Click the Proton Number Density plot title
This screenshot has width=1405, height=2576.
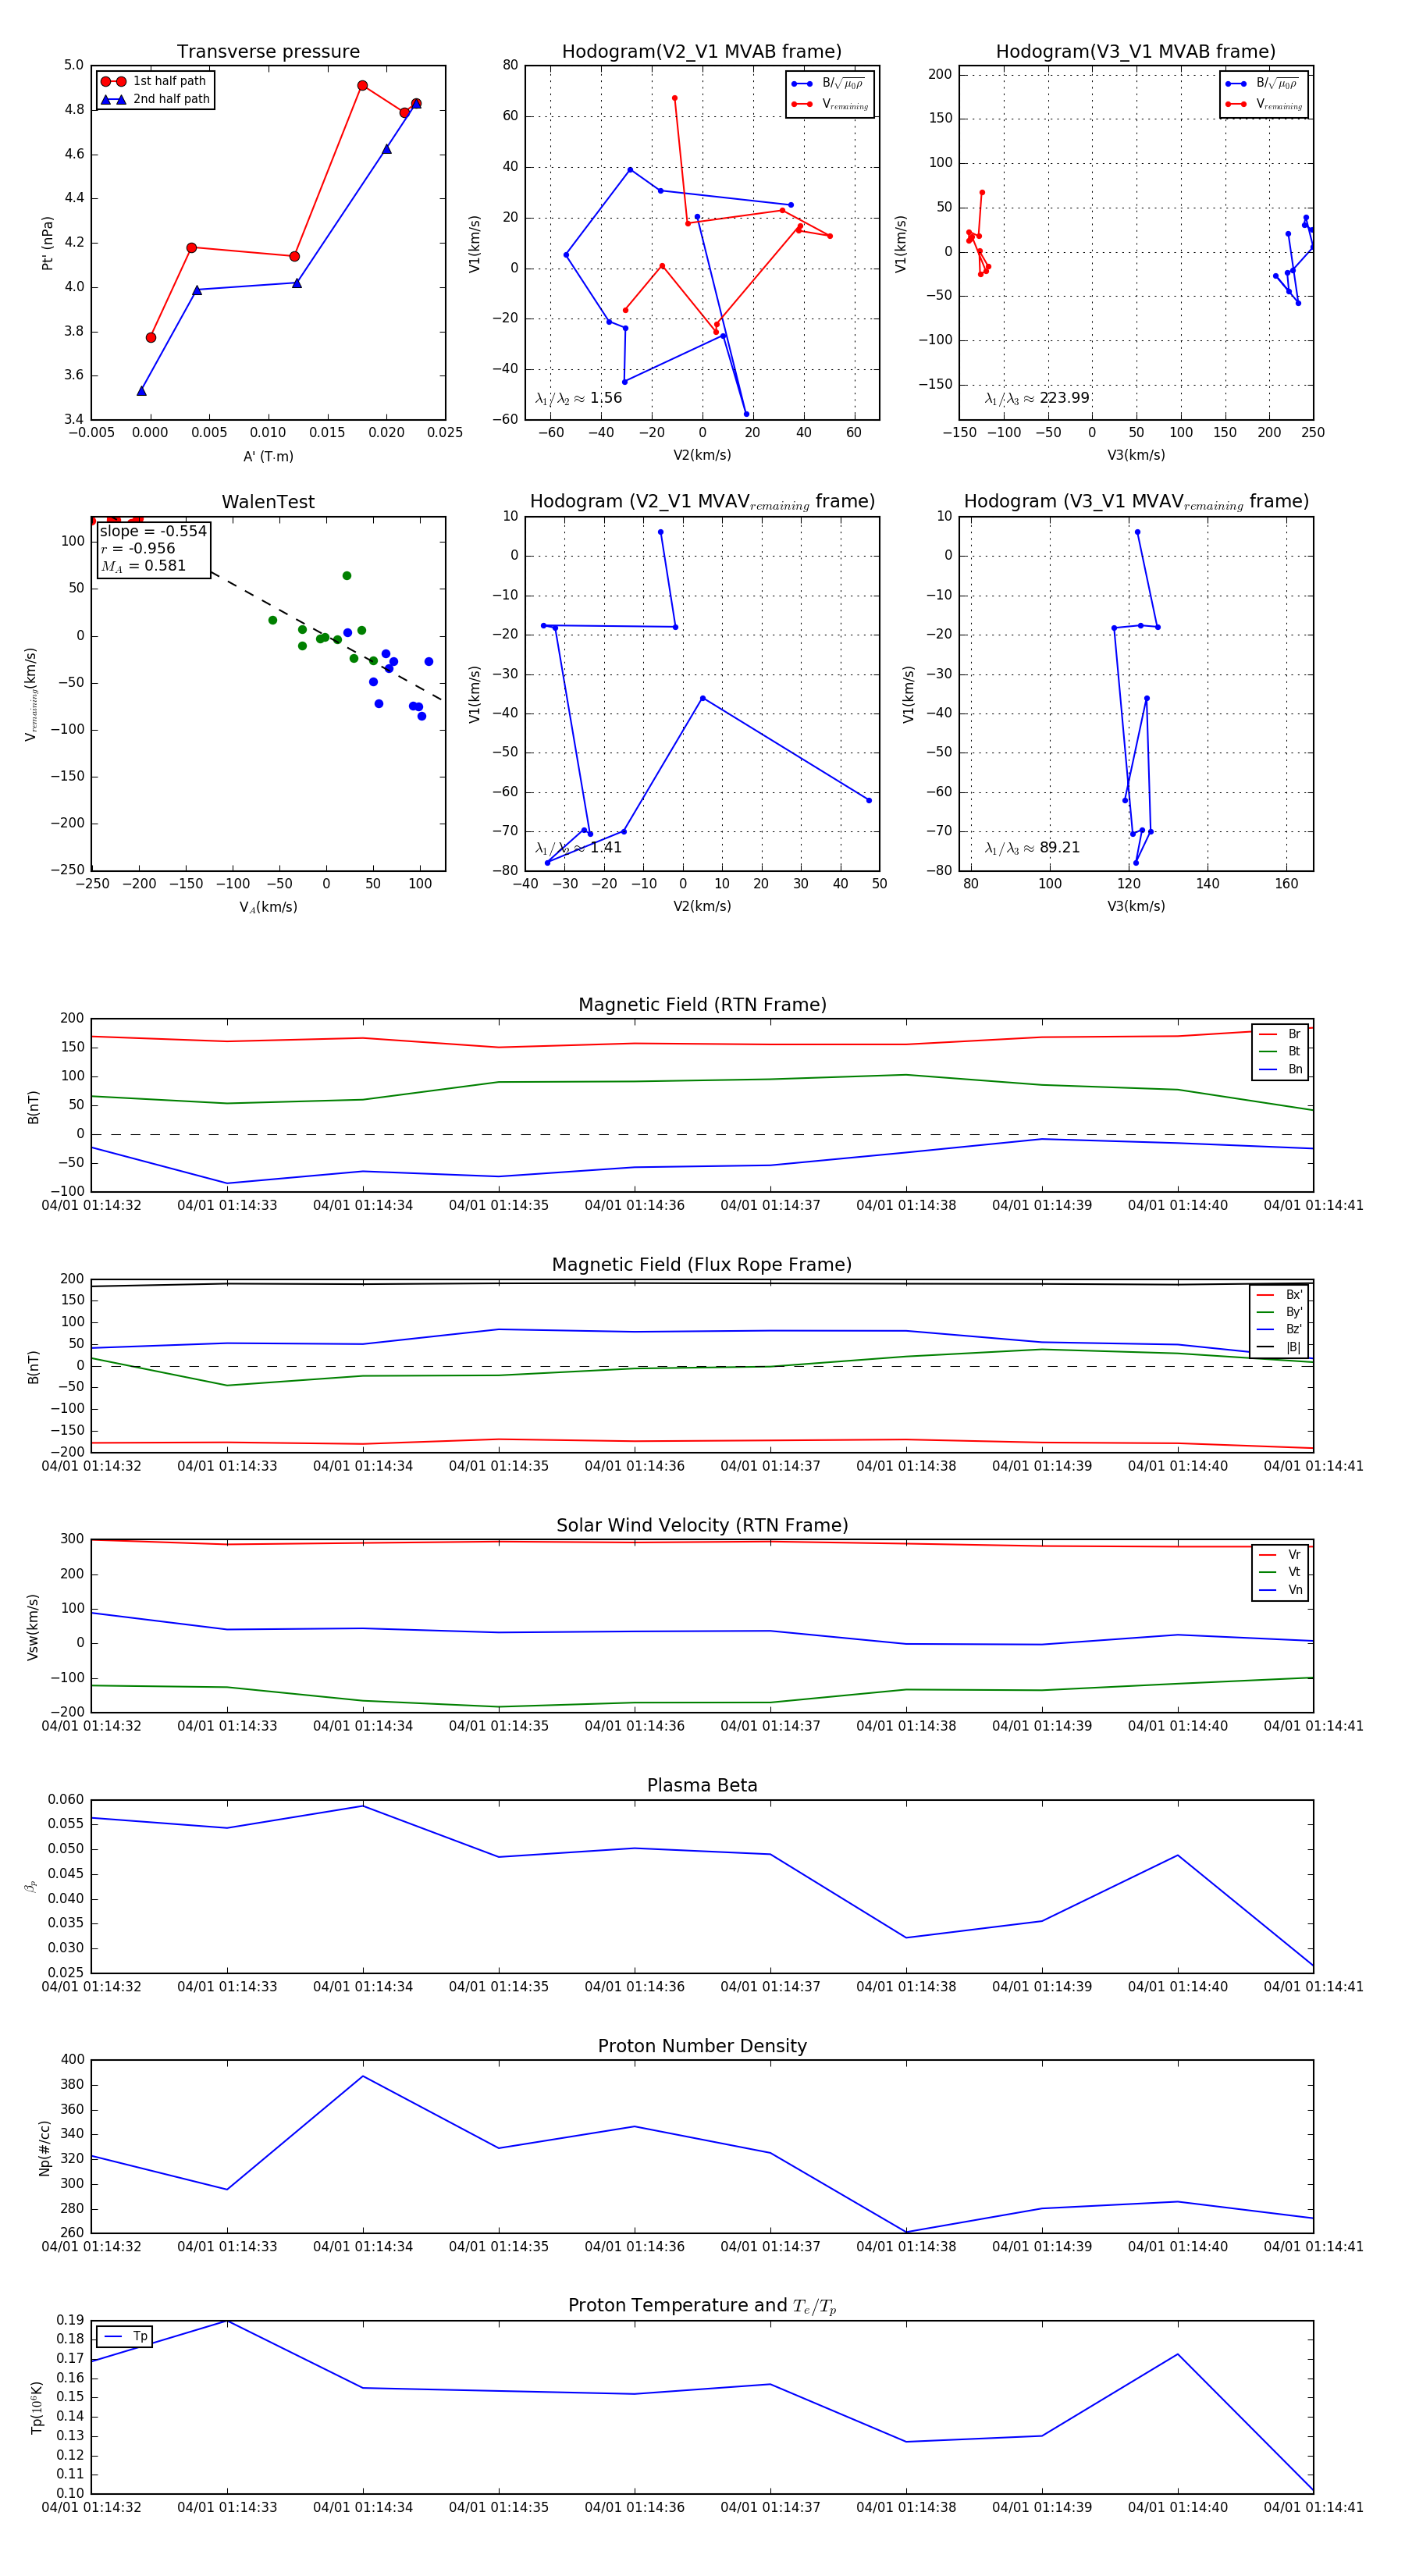(702, 2046)
